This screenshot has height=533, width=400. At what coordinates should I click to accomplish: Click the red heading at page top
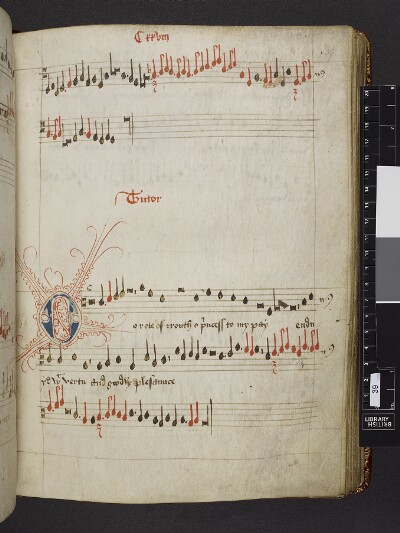point(151,37)
